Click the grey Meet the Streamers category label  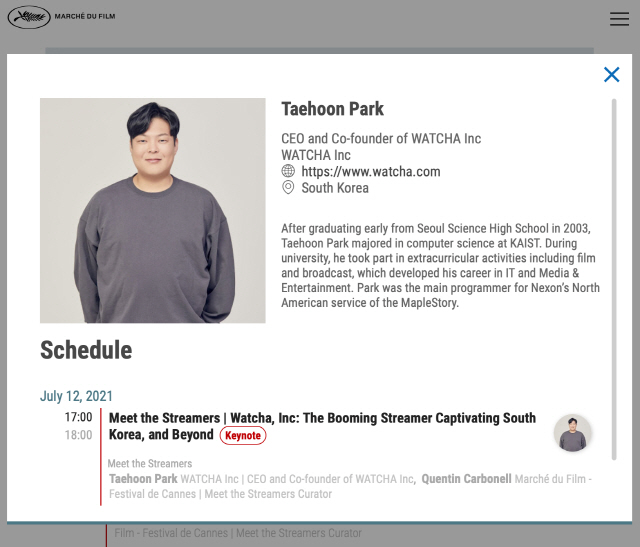pyautogui.click(x=149, y=464)
